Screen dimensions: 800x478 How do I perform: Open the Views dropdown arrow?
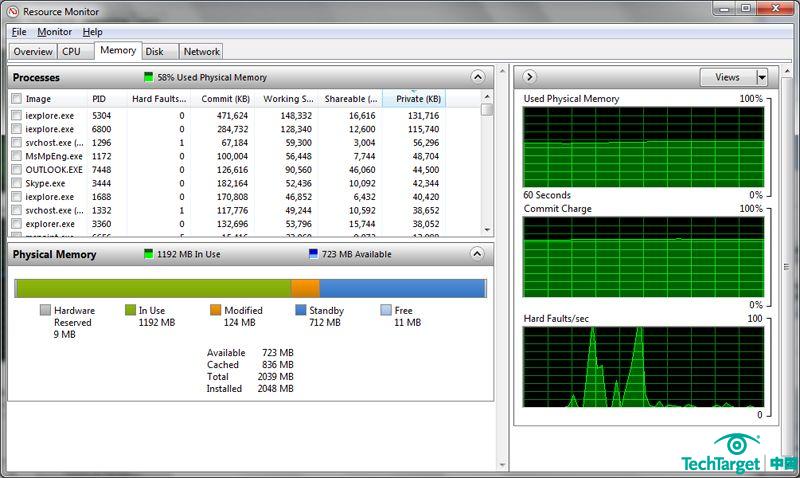[761, 77]
